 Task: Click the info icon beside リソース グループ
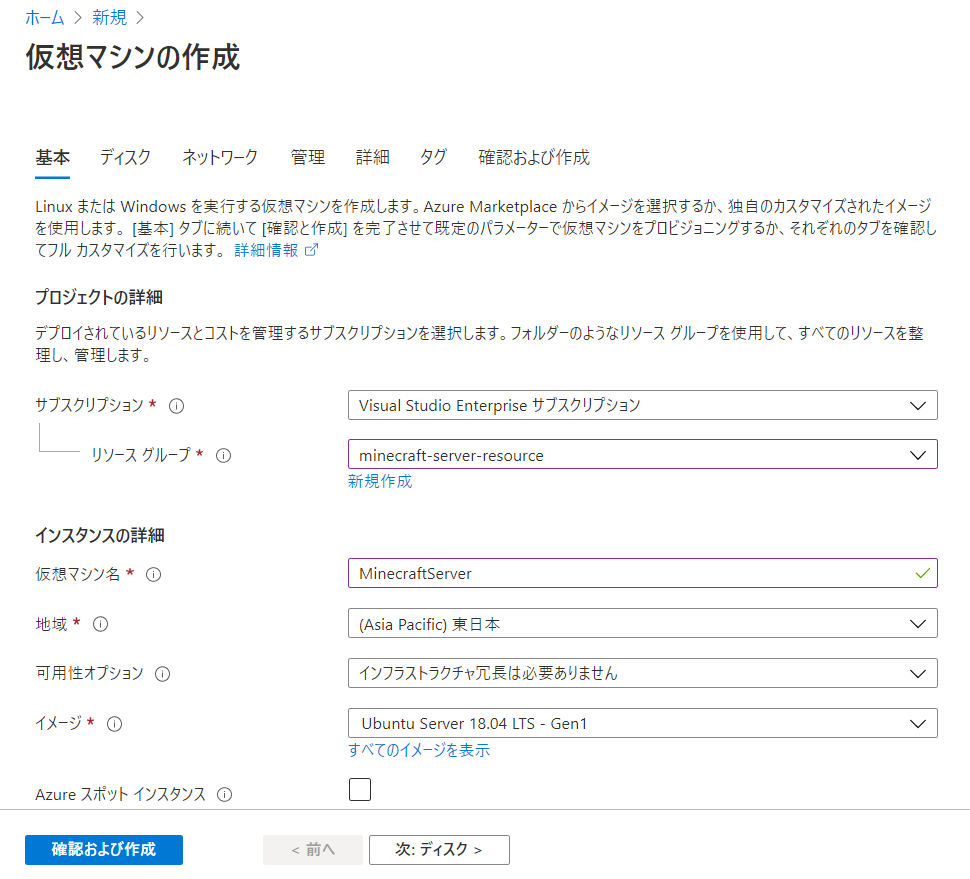(x=222, y=455)
